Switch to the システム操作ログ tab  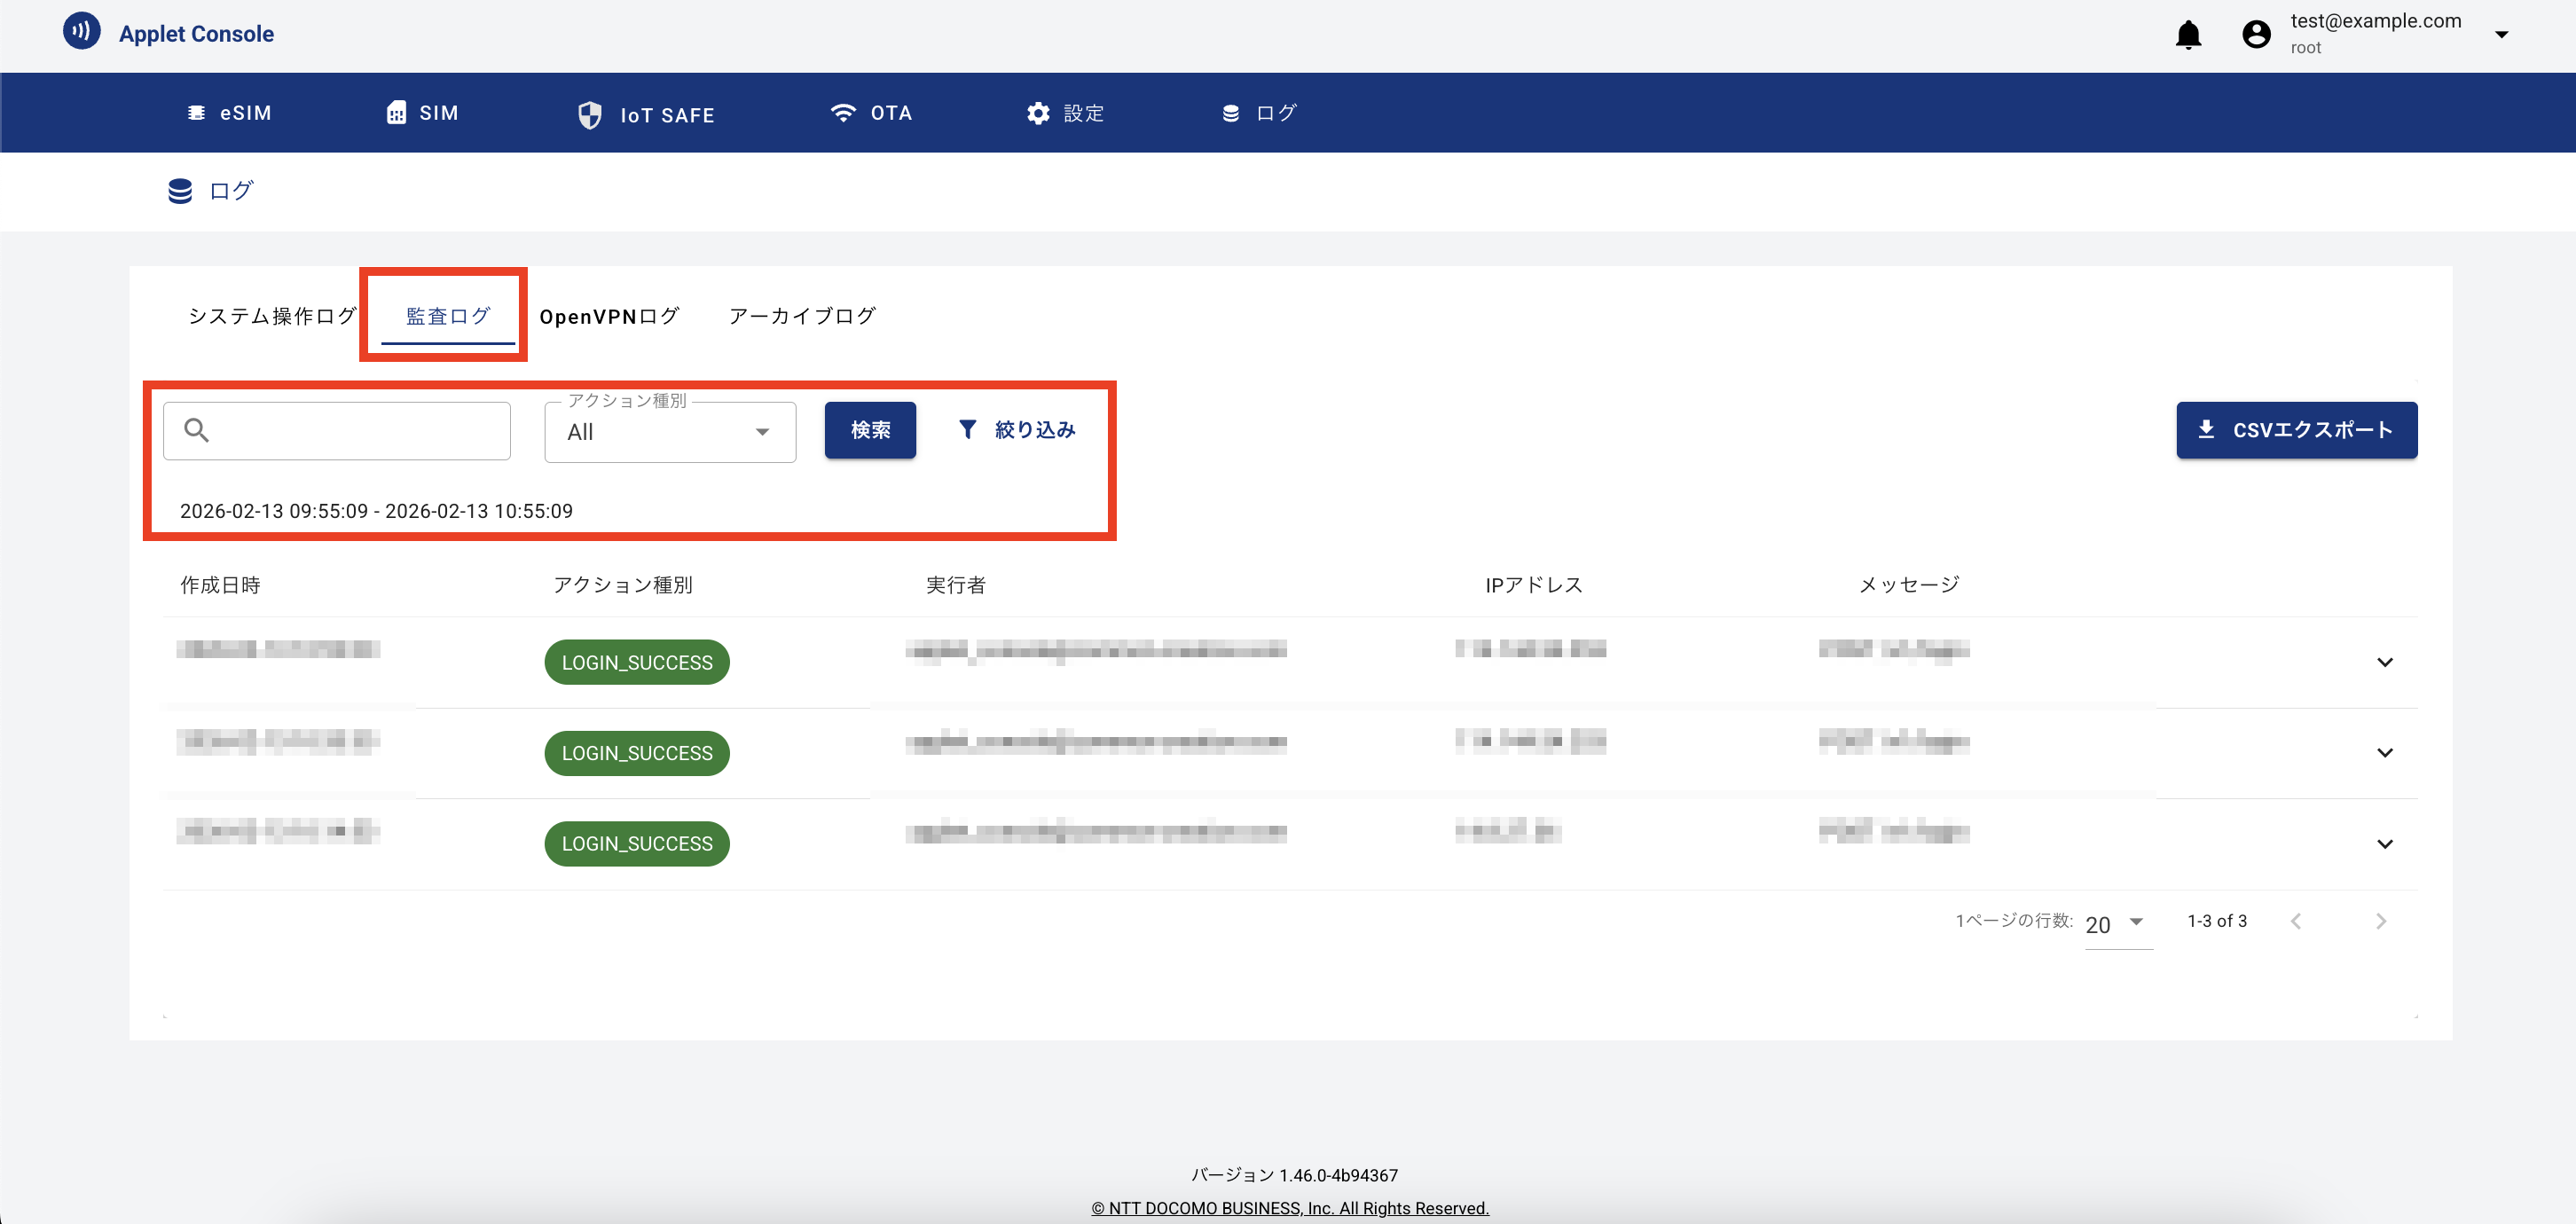271,316
